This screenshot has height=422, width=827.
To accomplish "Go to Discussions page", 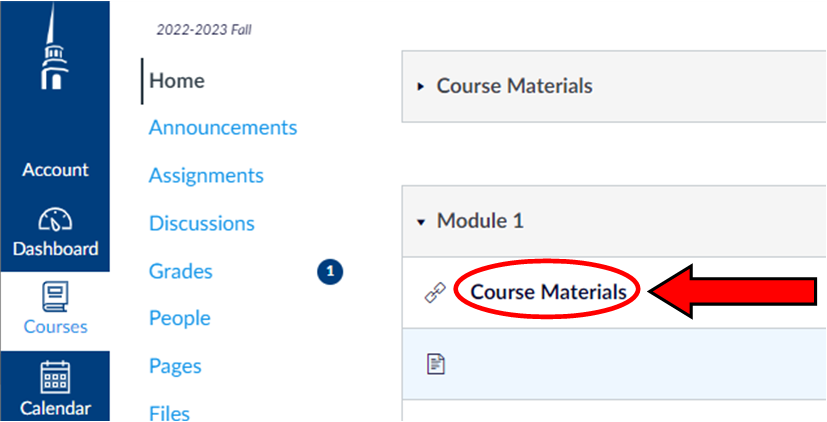I will click(x=202, y=224).
